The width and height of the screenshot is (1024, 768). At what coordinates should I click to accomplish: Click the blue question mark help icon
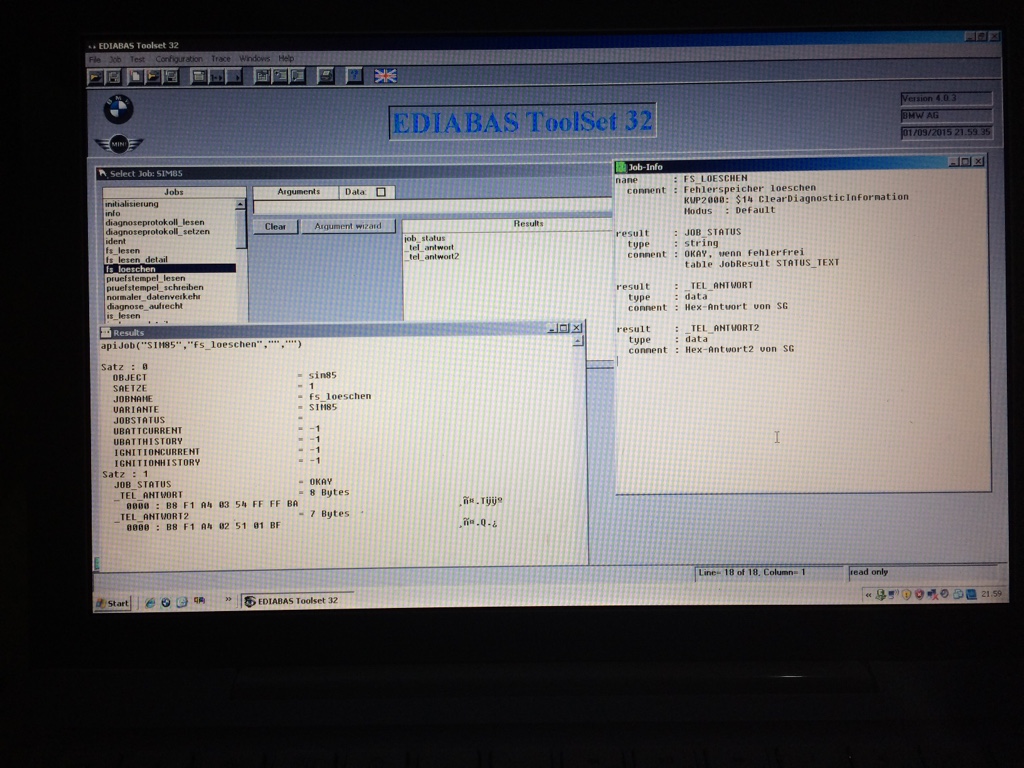coord(354,76)
